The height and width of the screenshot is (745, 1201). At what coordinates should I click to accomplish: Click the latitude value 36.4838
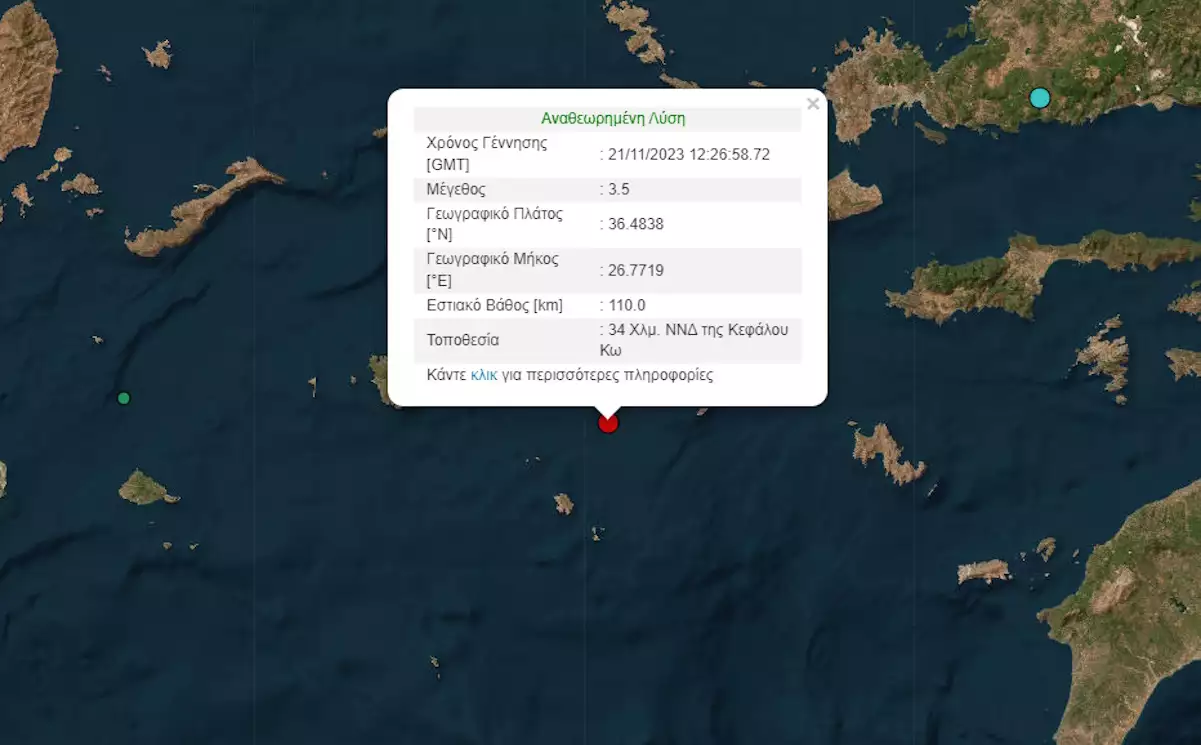pyautogui.click(x=635, y=224)
